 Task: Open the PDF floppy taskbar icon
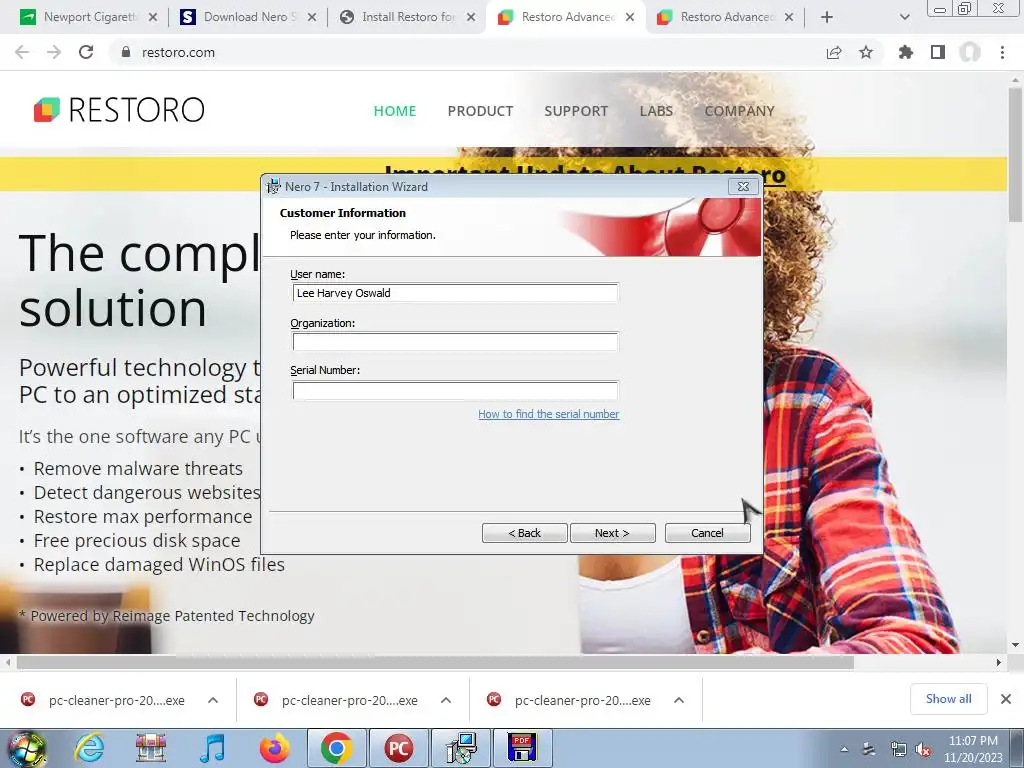522,748
